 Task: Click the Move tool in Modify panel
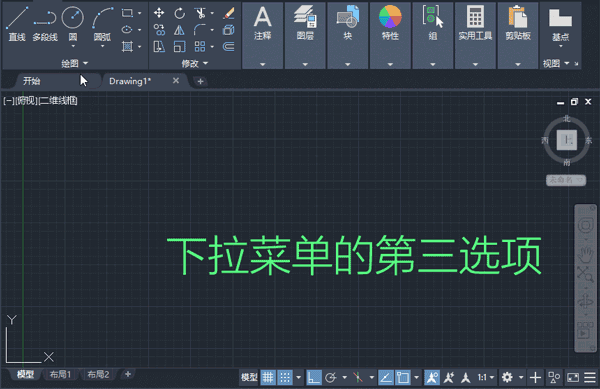tap(159, 13)
